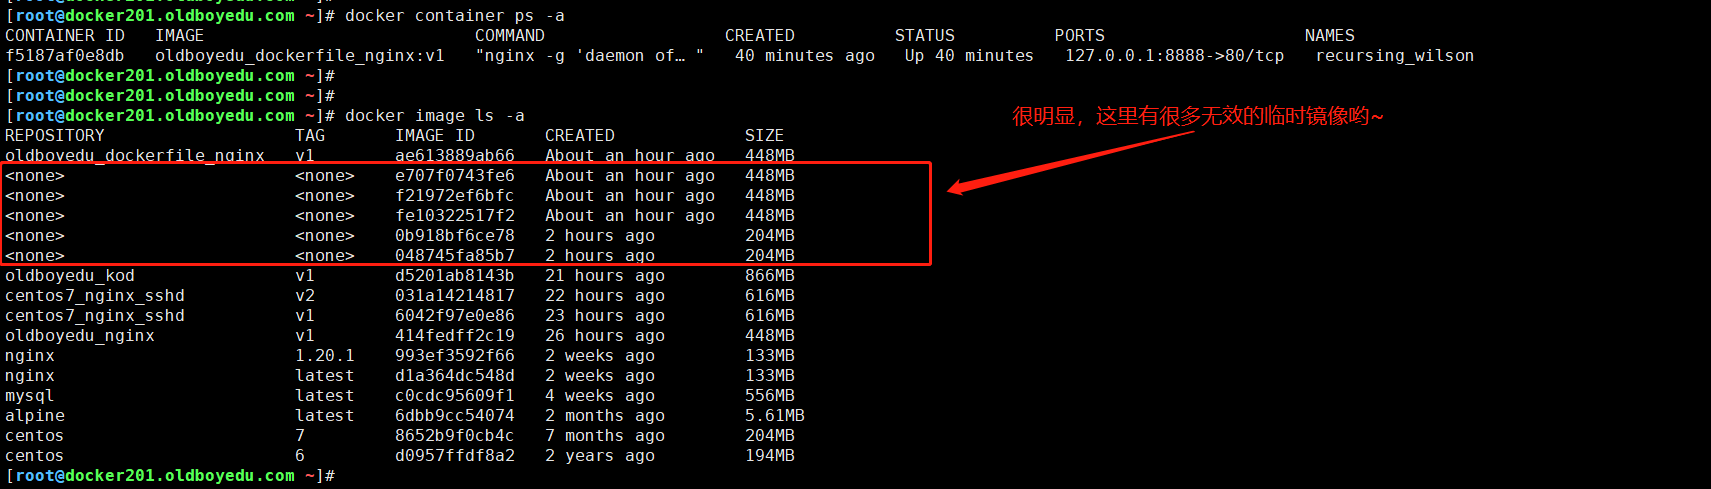Click the 'docker image ls -a' command
1711x489 pixels.
[434, 116]
